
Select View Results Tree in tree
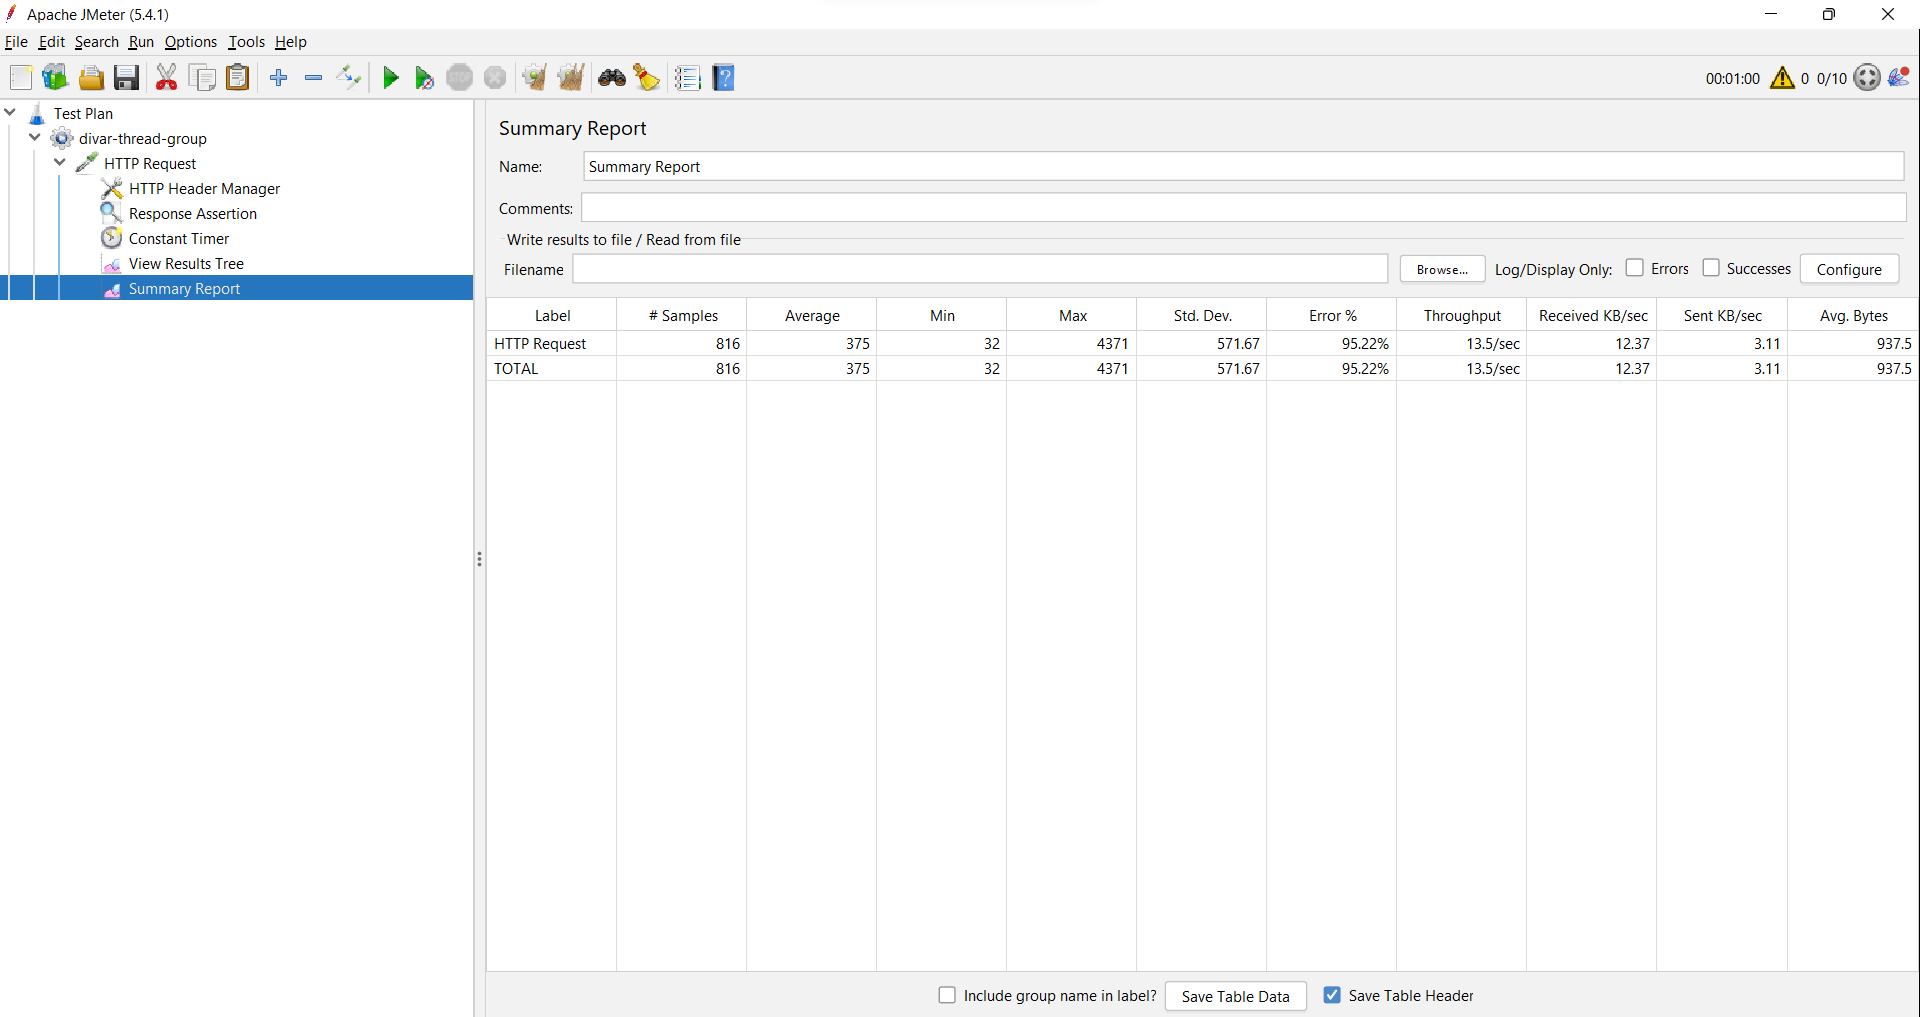click(186, 263)
